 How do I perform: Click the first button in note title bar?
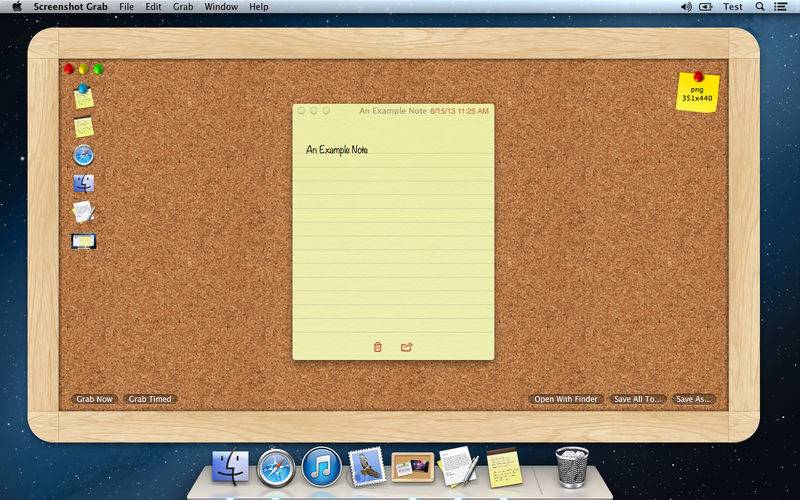[x=301, y=111]
